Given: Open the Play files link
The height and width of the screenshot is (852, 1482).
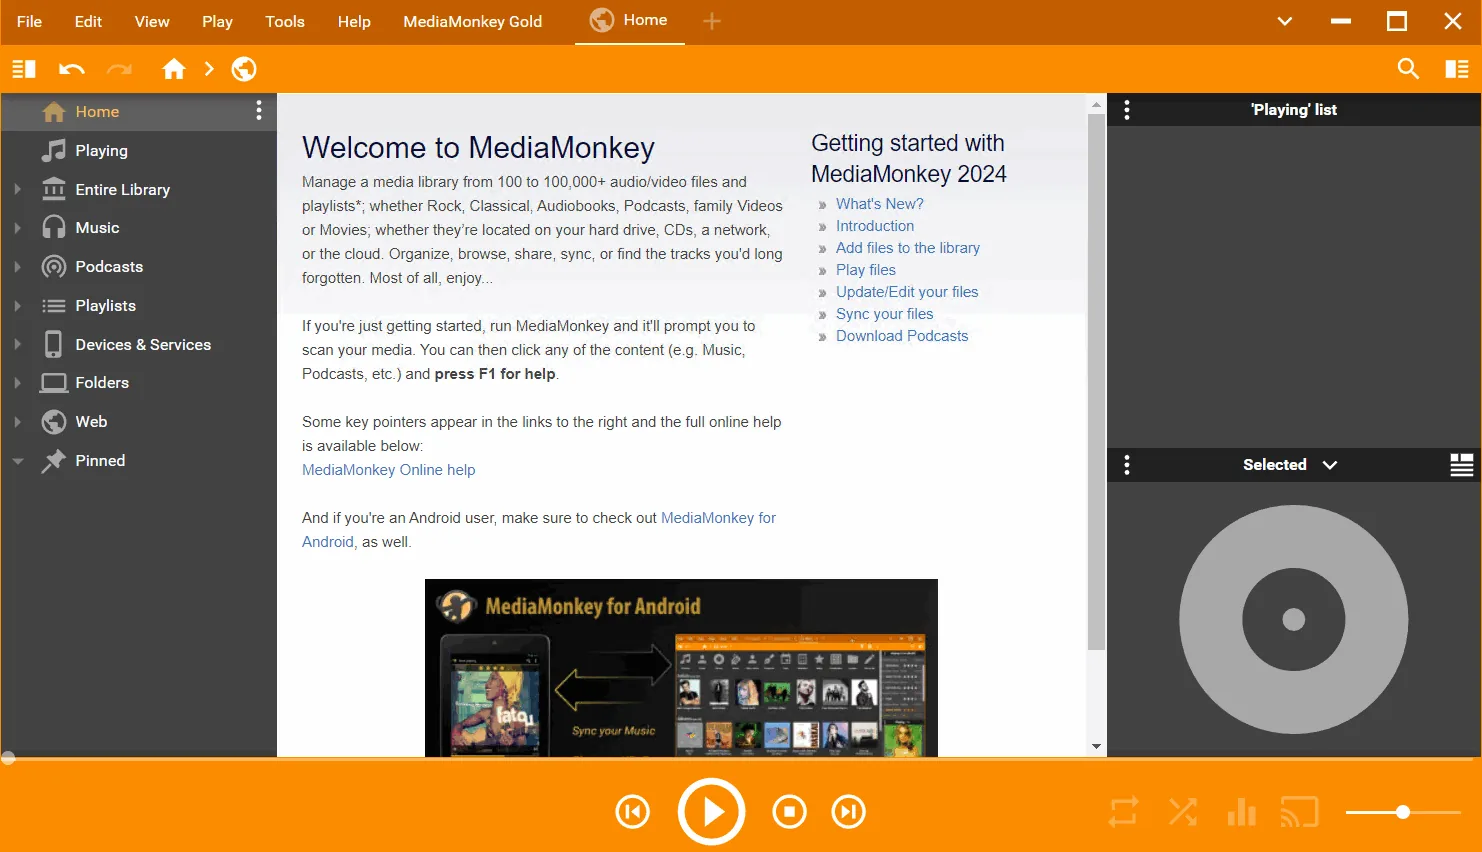Looking at the screenshot, I should (866, 270).
